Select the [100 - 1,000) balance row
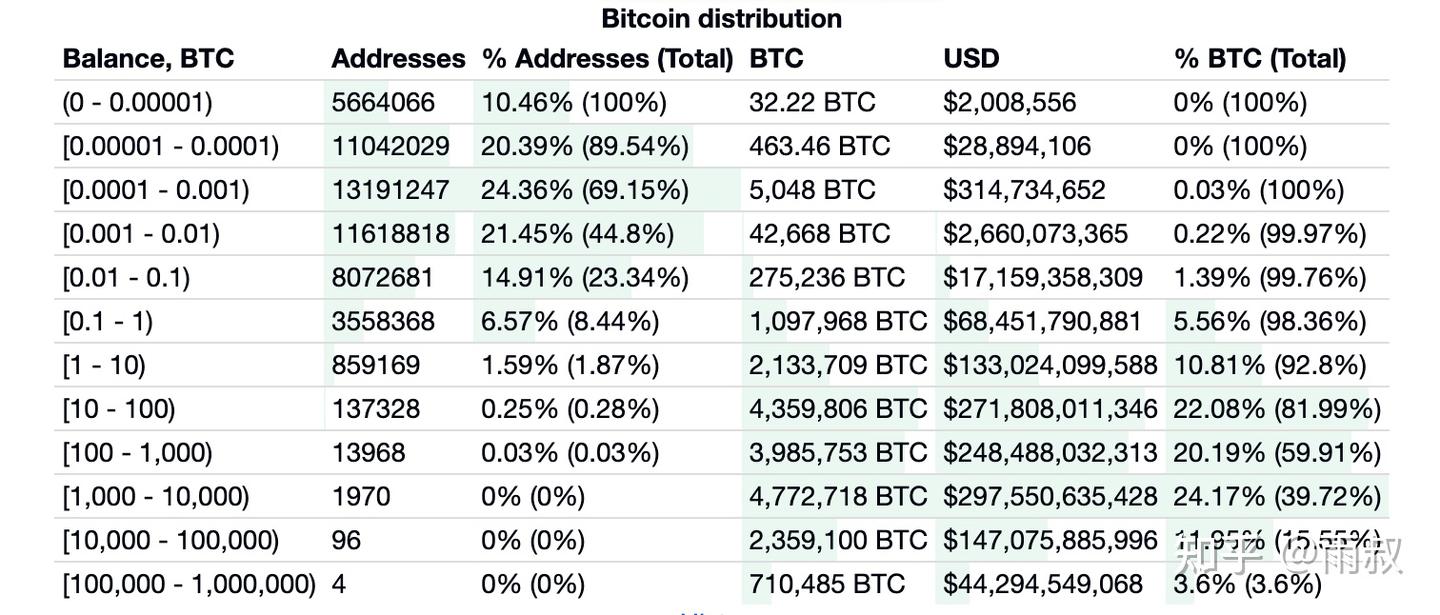 tap(138, 453)
